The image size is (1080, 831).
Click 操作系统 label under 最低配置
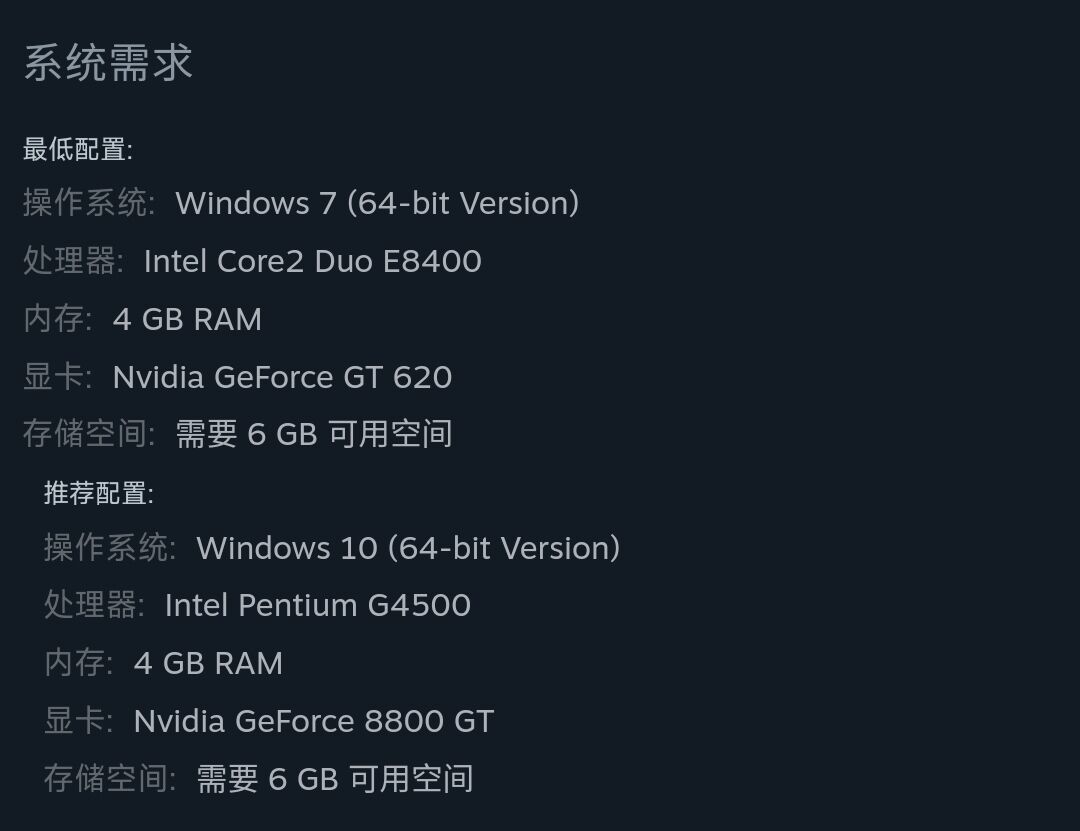89,203
